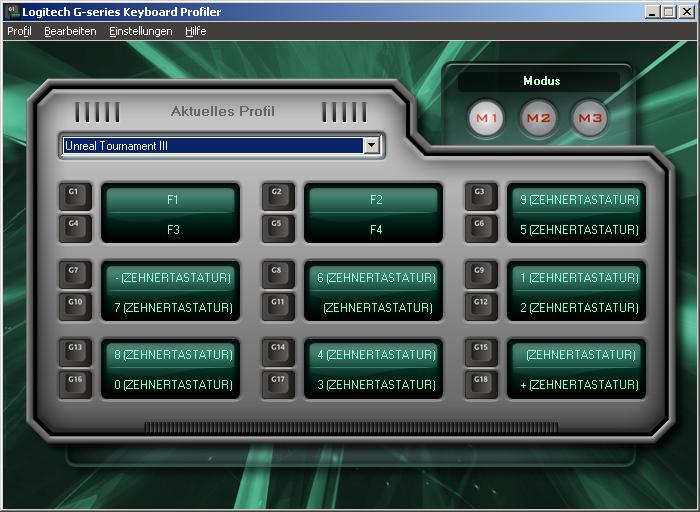Click the G6 key icon
This screenshot has width=700, height=512.
click(x=481, y=228)
